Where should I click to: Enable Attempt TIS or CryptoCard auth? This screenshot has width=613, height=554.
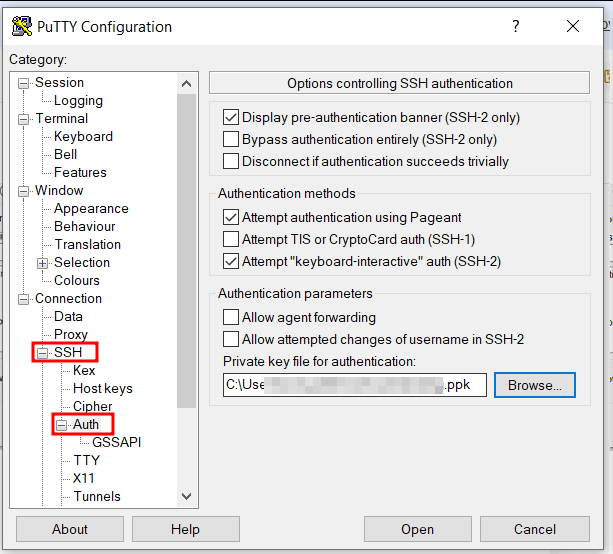231,239
